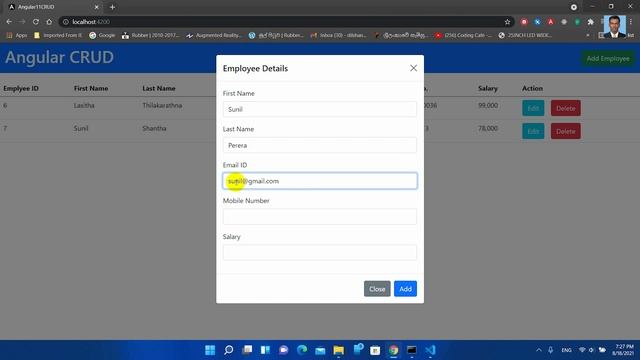Viewport: 640px width, 360px height.
Task: Click the Mobile Number input field
Action: click(x=320, y=217)
